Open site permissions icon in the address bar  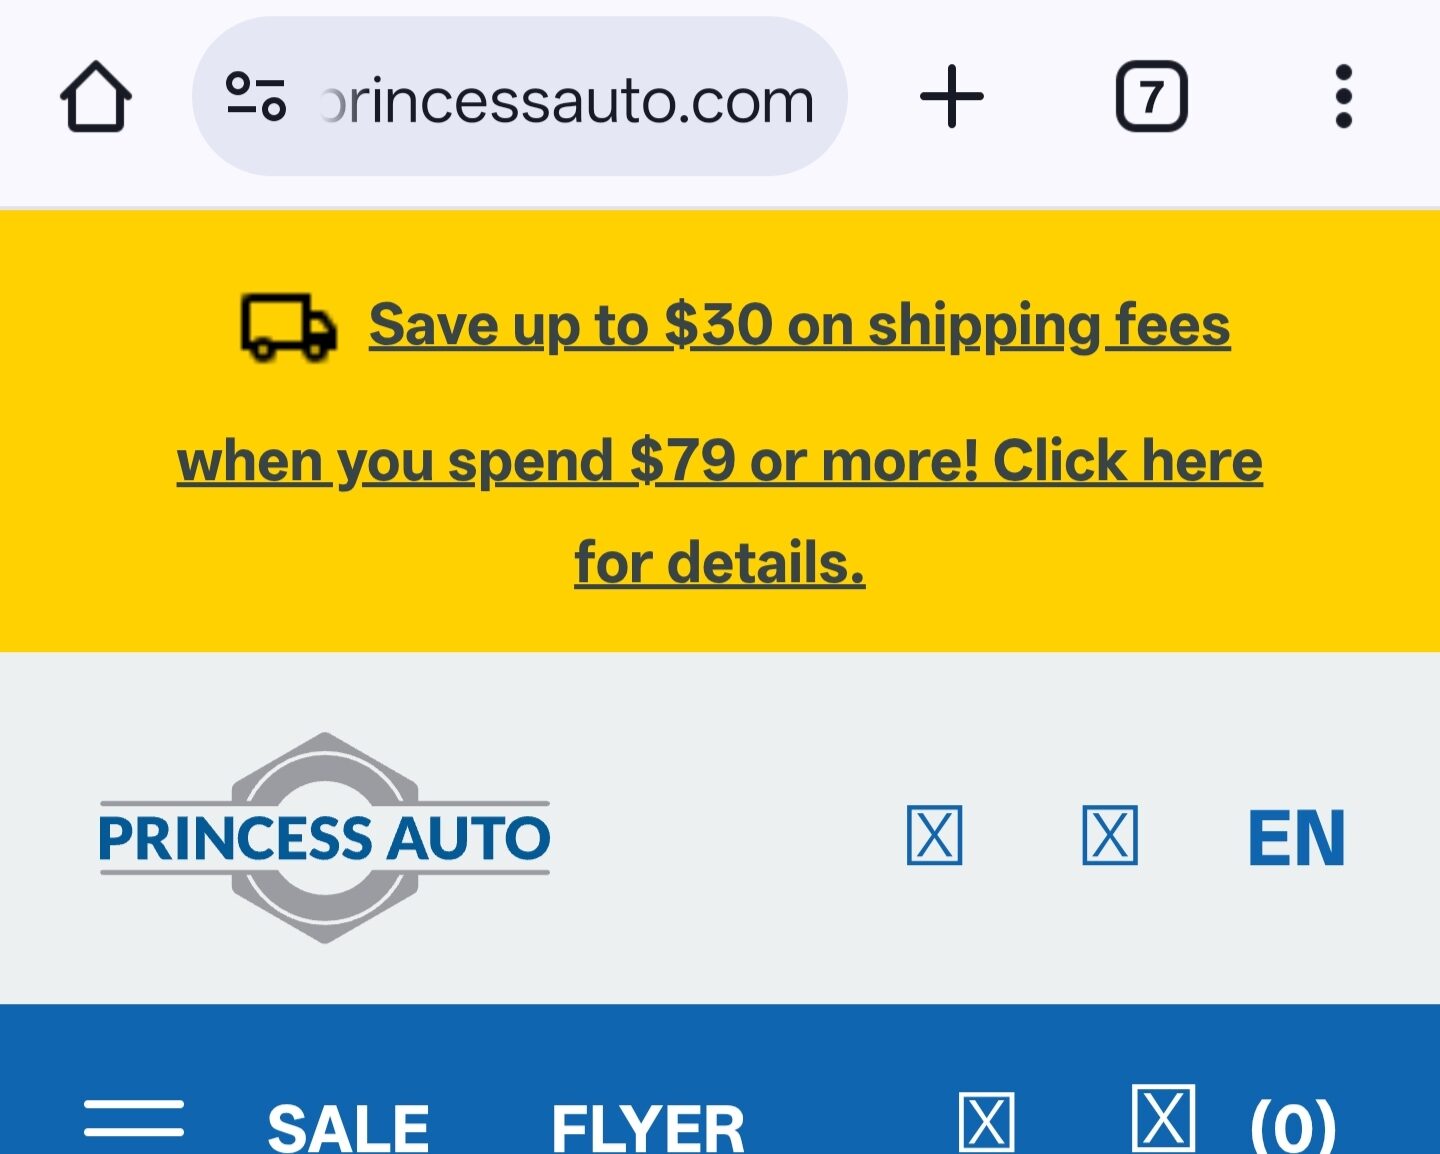tap(254, 96)
